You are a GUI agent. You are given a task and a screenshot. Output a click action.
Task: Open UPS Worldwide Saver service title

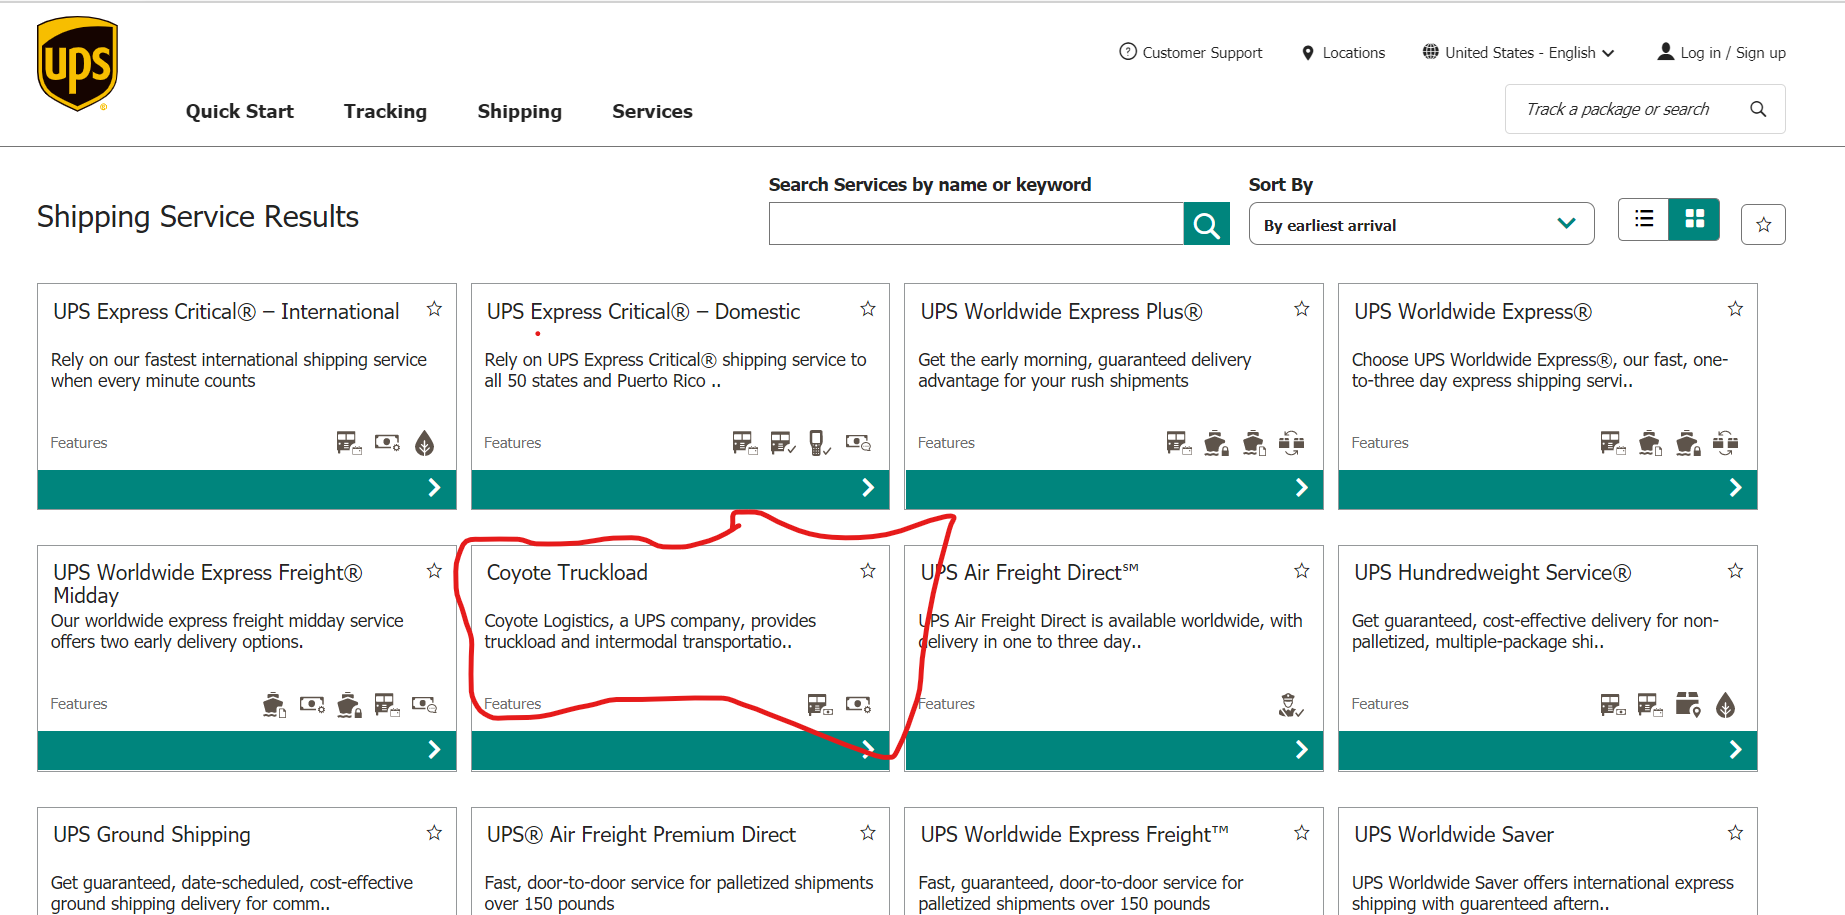(x=1454, y=834)
